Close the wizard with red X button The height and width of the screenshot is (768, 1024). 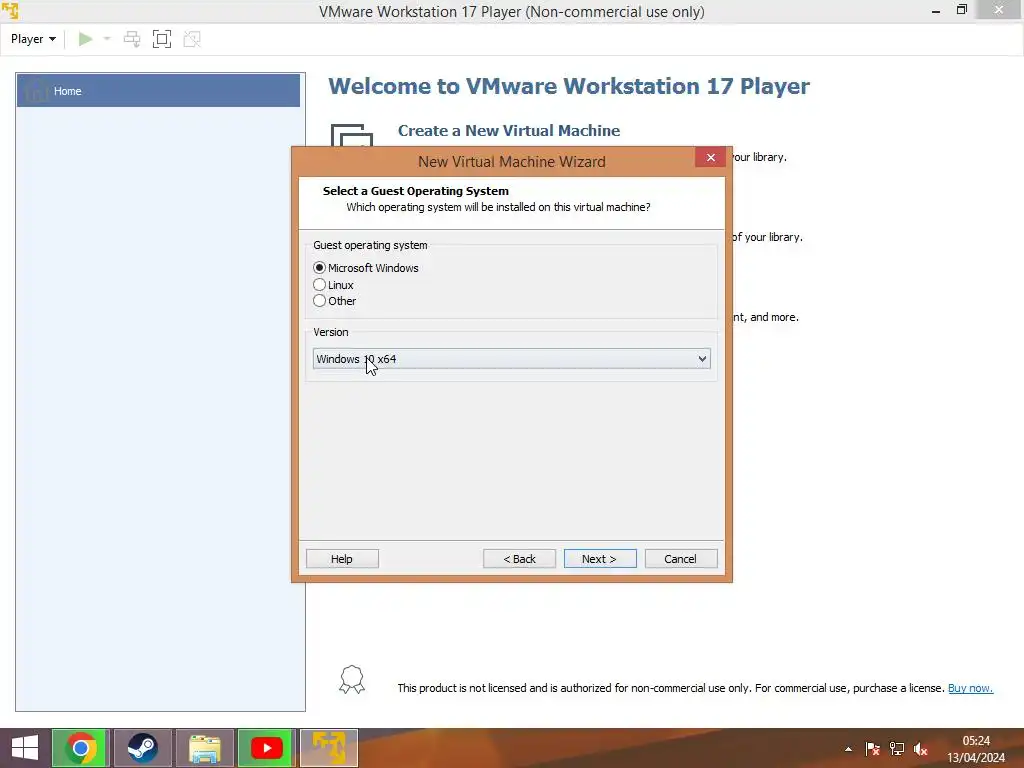pos(711,157)
